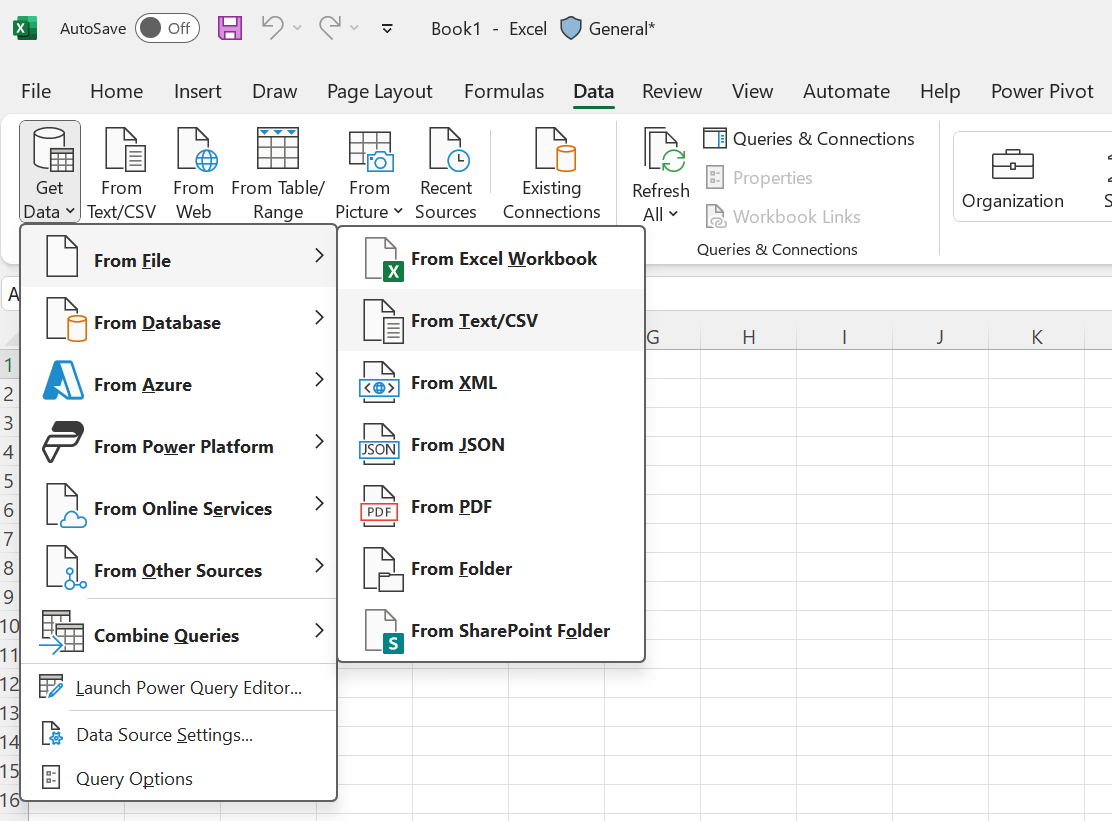Switch to the View tab
Viewport: 1112px width, 821px height.
pos(752,91)
